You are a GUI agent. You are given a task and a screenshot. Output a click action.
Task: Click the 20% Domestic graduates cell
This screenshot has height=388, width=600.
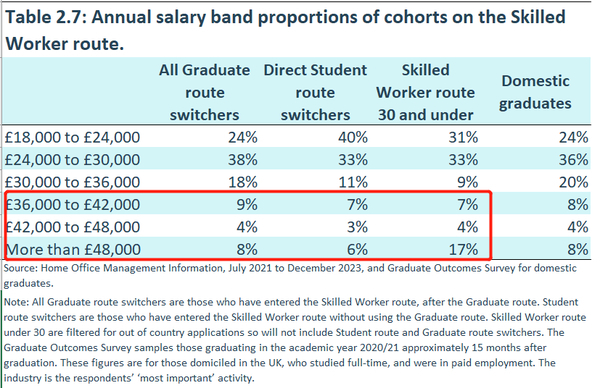(573, 182)
